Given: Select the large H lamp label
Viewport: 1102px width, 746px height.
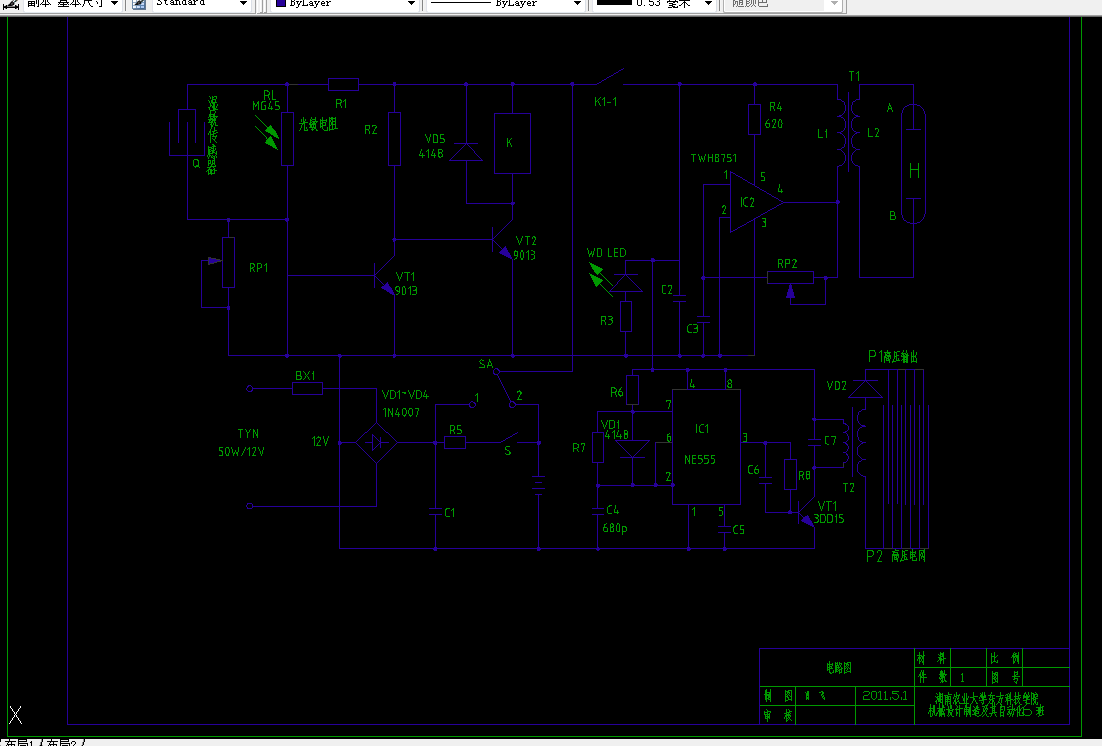Looking at the screenshot, I should (x=914, y=171).
